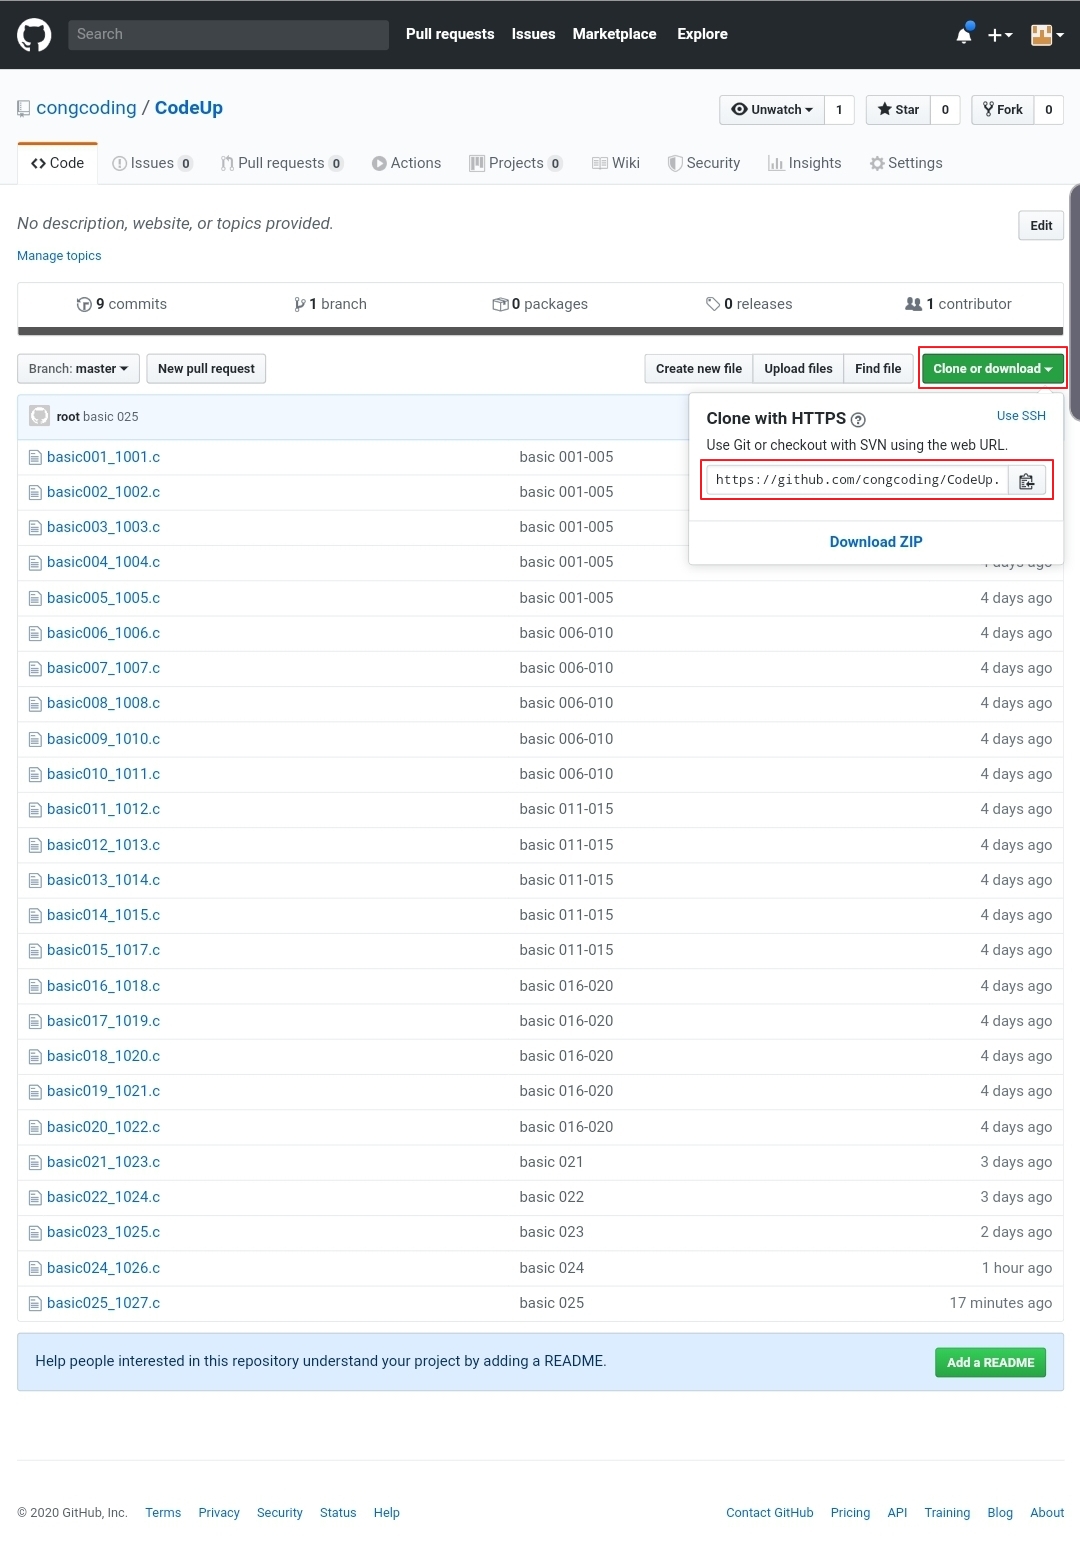Click the file icon of basic010_1011.c
Image resolution: width=1080 pixels, height=1544 pixels.
(35, 775)
